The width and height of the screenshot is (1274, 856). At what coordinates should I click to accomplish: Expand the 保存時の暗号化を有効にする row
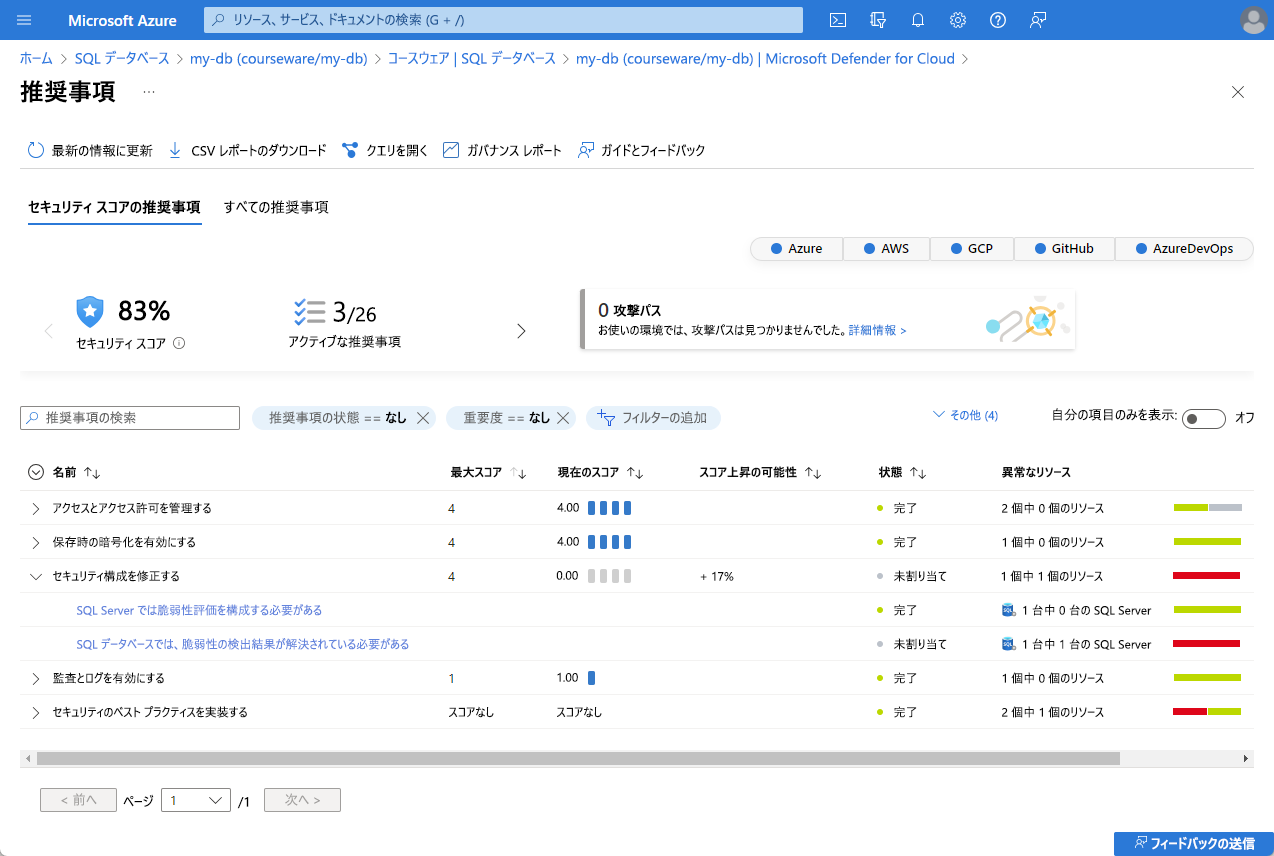[36, 543]
